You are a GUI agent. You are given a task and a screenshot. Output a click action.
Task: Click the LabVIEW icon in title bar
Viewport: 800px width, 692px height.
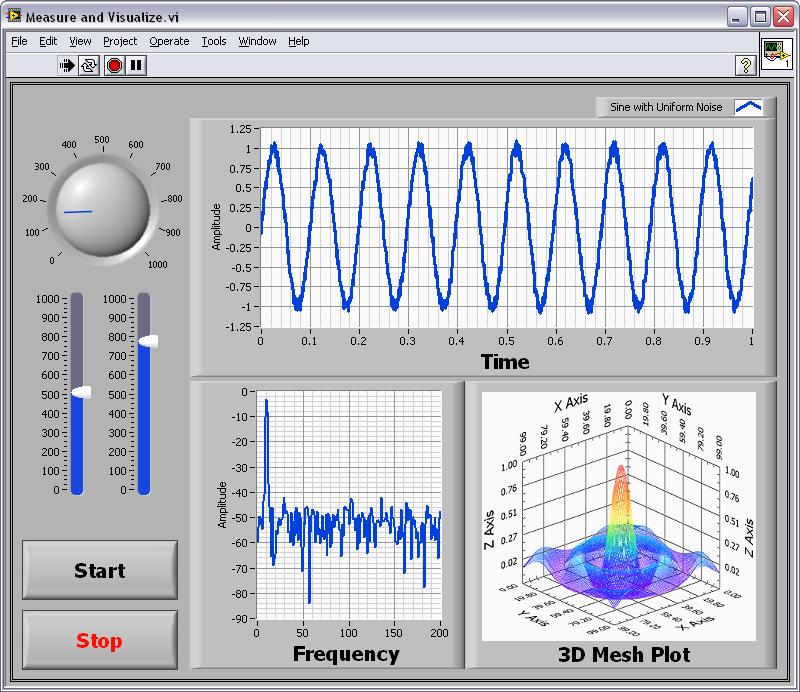(14, 17)
